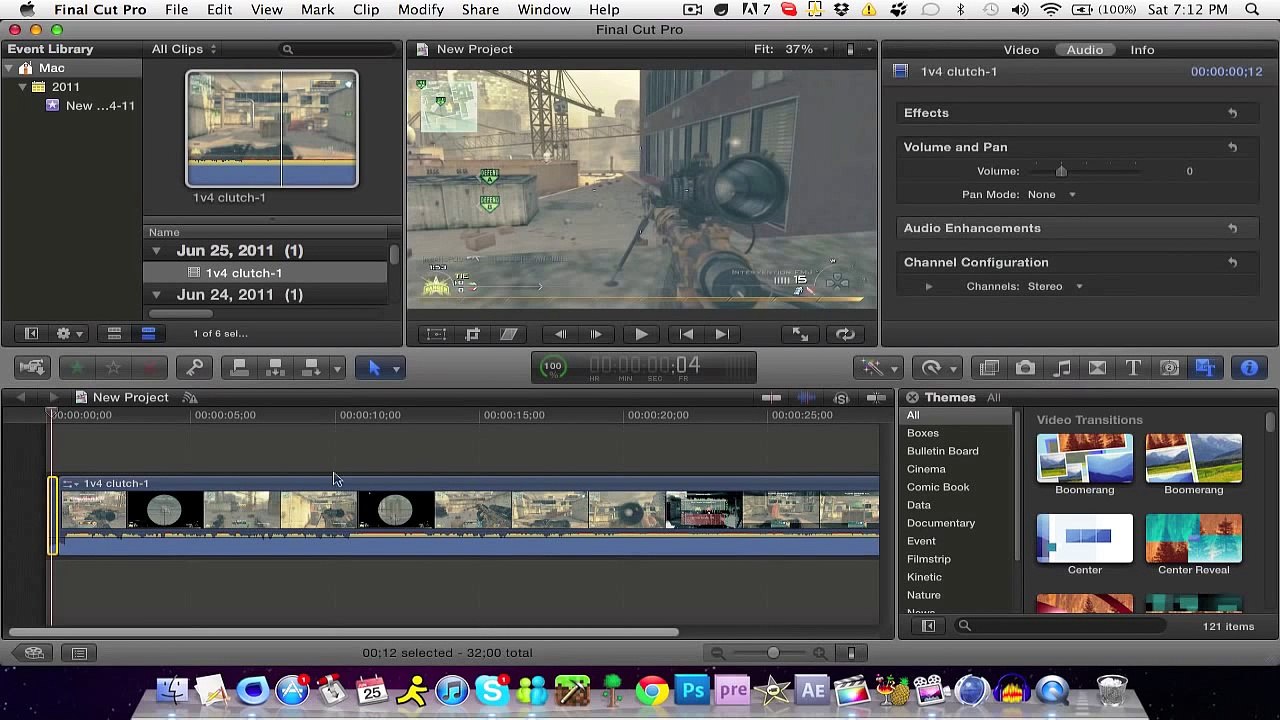Viewport: 1280px width, 720px height.
Task: Activate the Crop tool in the viewer
Action: click(x=473, y=334)
